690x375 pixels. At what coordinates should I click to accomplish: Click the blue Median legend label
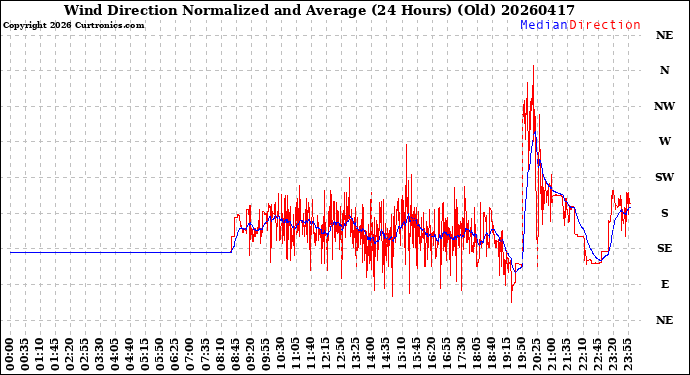(x=544, y=25)
